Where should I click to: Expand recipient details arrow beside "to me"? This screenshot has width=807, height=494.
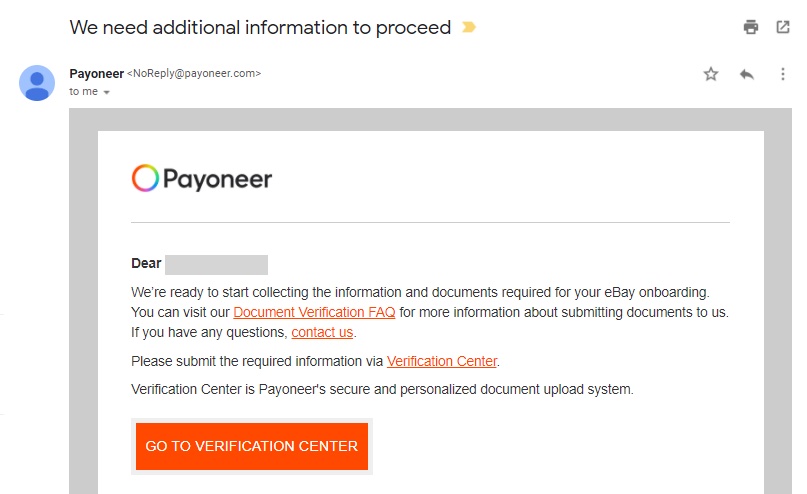[x=107, y=92]
